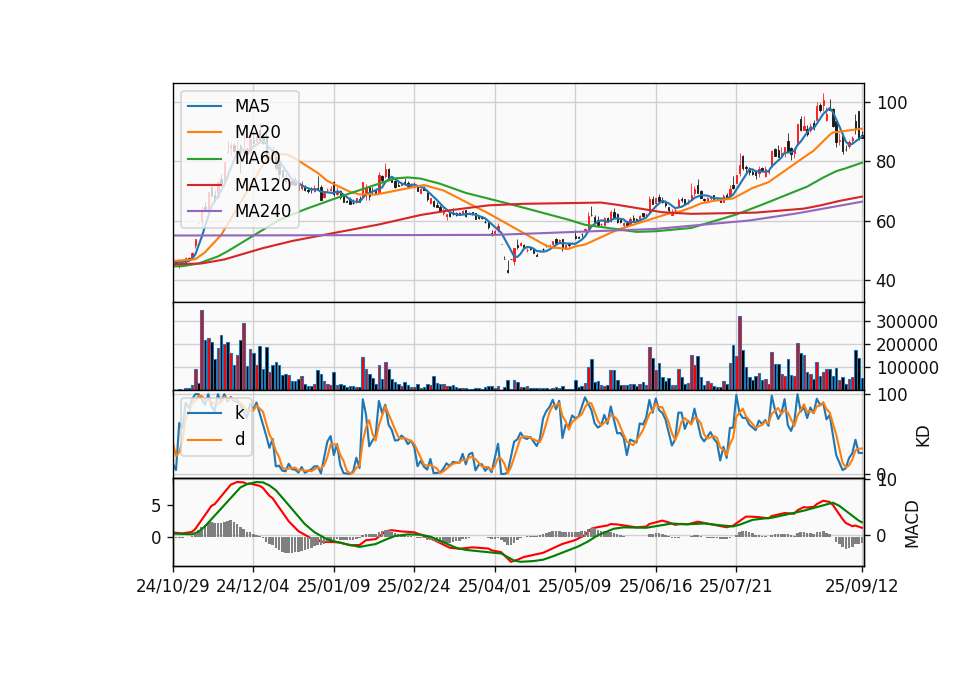960x690 pixels.
Task: Click the 25/06/16 date axis label
Action: [656, 586]
